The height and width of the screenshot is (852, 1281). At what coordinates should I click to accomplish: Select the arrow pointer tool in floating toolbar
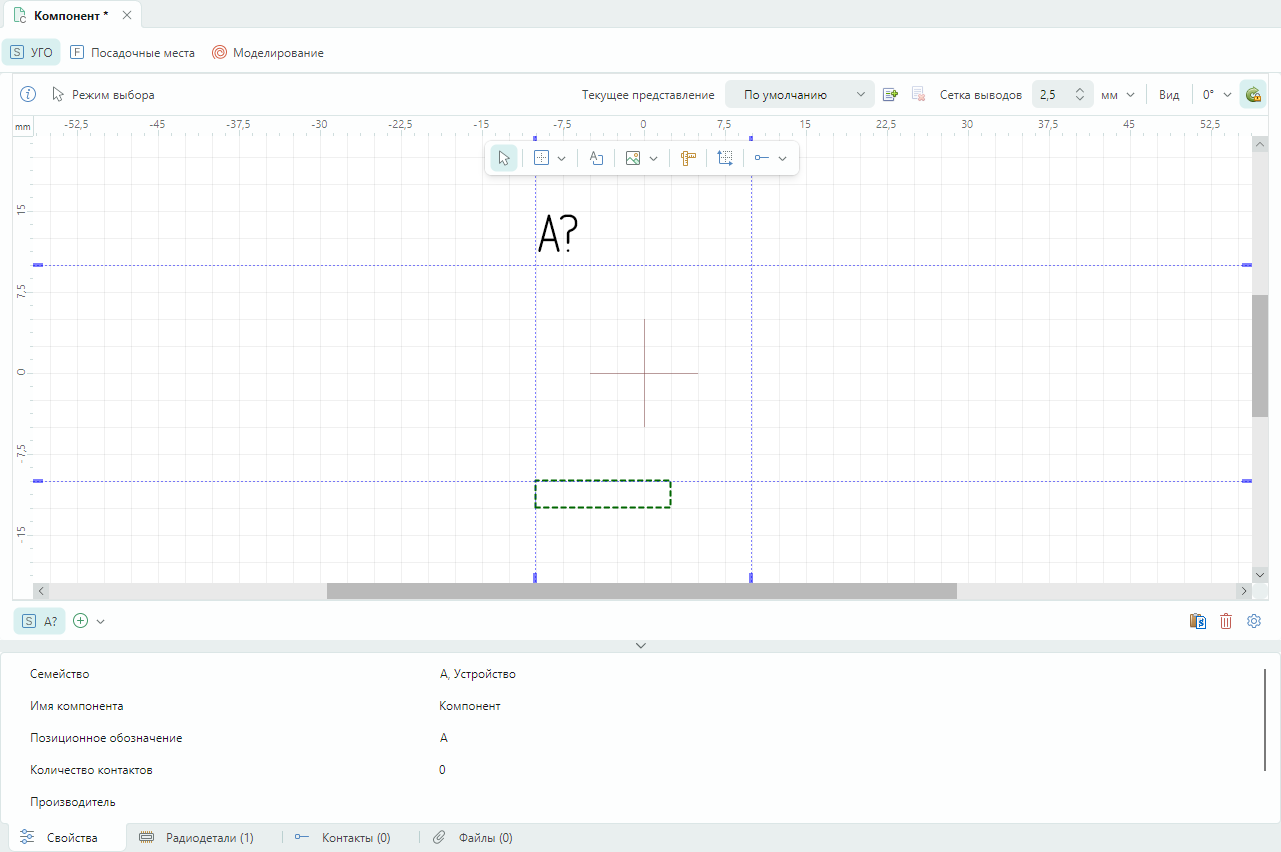click(x=504, y=158)
